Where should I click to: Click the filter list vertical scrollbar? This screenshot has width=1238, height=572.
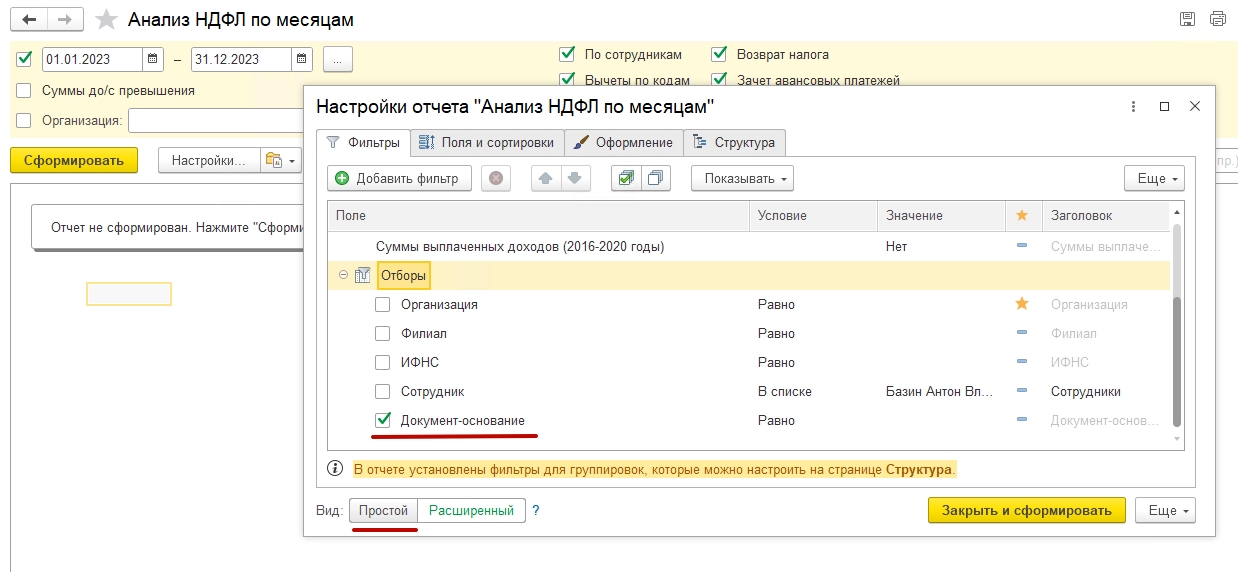[x=1176, y=360]
